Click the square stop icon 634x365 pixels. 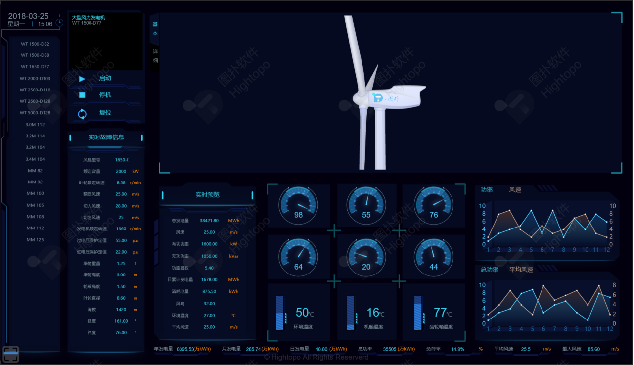[82, 95]
